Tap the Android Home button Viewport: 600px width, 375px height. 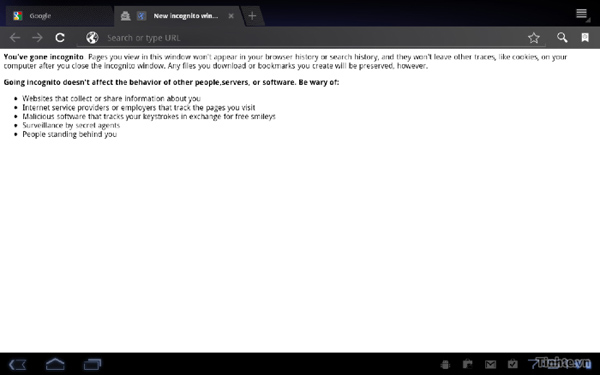point(55,364)
